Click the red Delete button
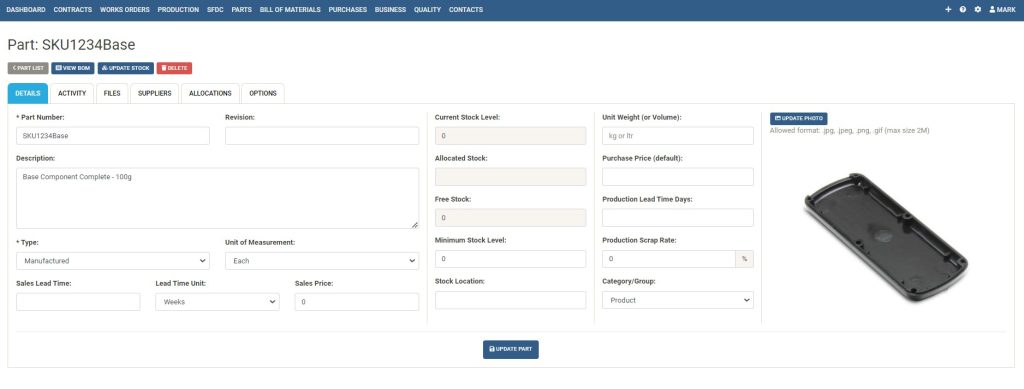1024x389 pixels. [174, 68]
